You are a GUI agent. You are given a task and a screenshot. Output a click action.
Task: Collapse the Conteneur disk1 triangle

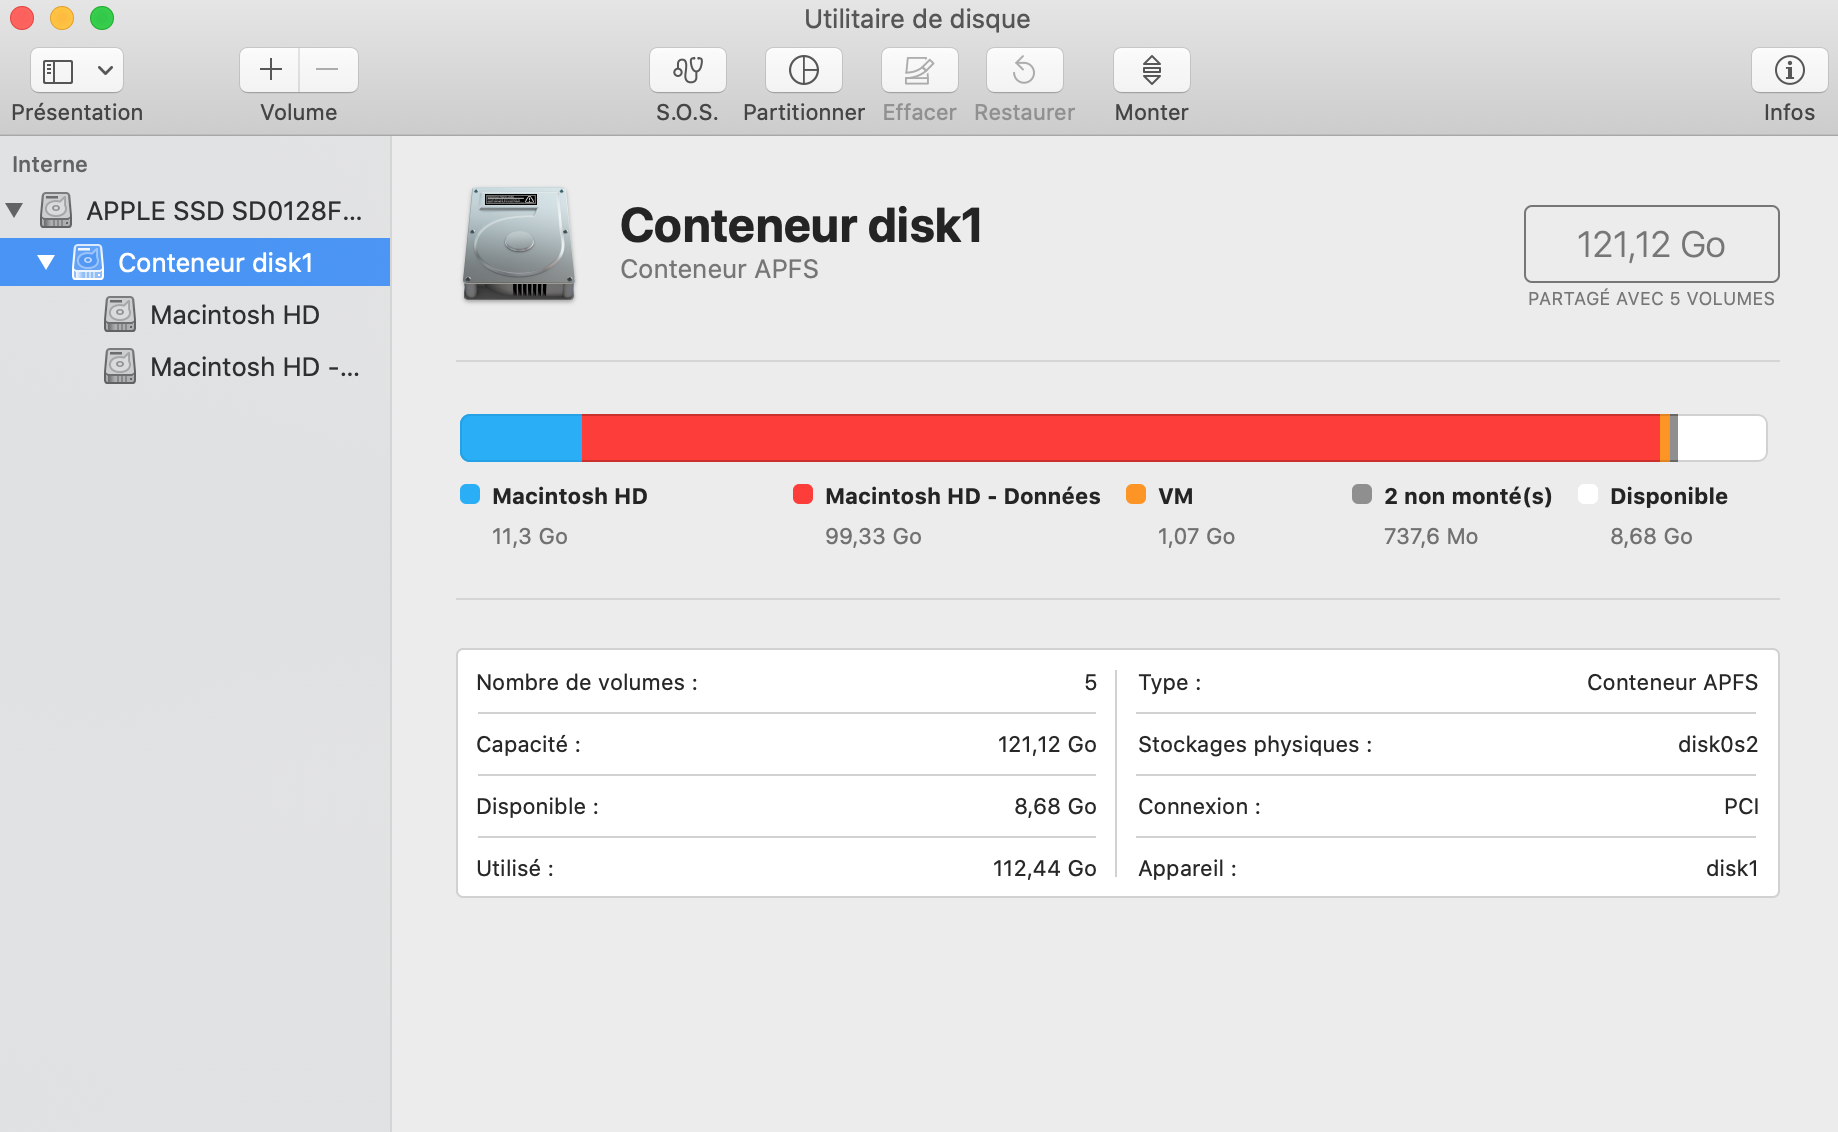(x=46, y=262)
